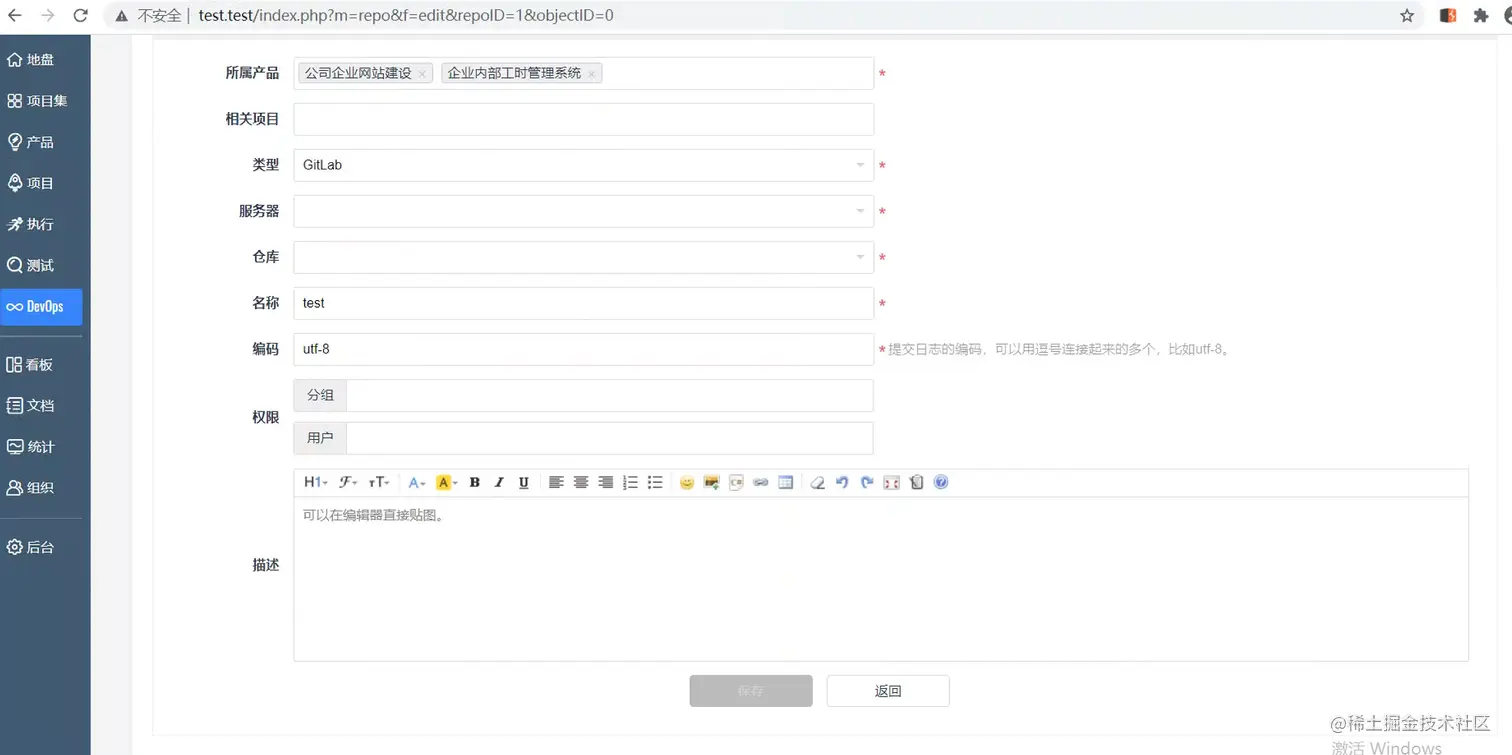This screenshot has width=1512, height=755.
Task: Click the browser address bar URL
Action: (406, 16)
